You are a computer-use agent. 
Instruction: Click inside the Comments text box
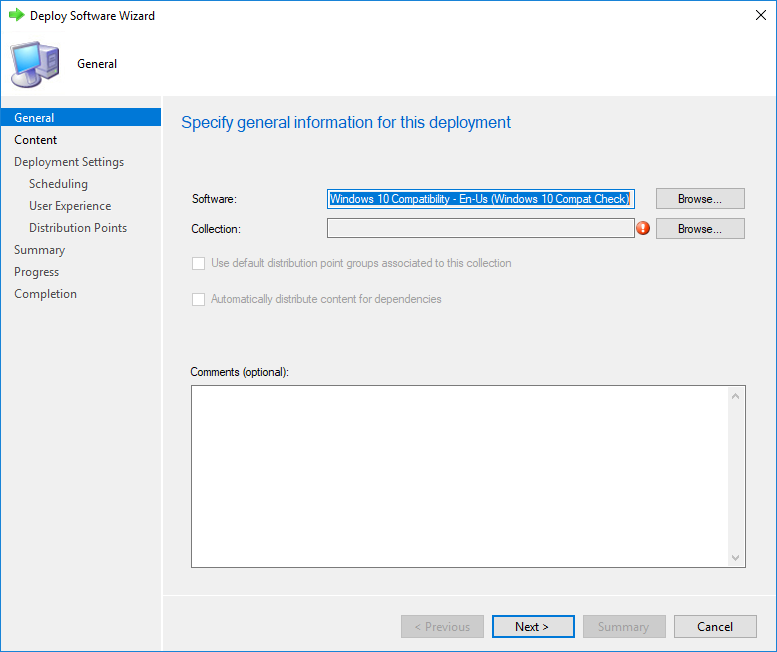click(459, 477)
